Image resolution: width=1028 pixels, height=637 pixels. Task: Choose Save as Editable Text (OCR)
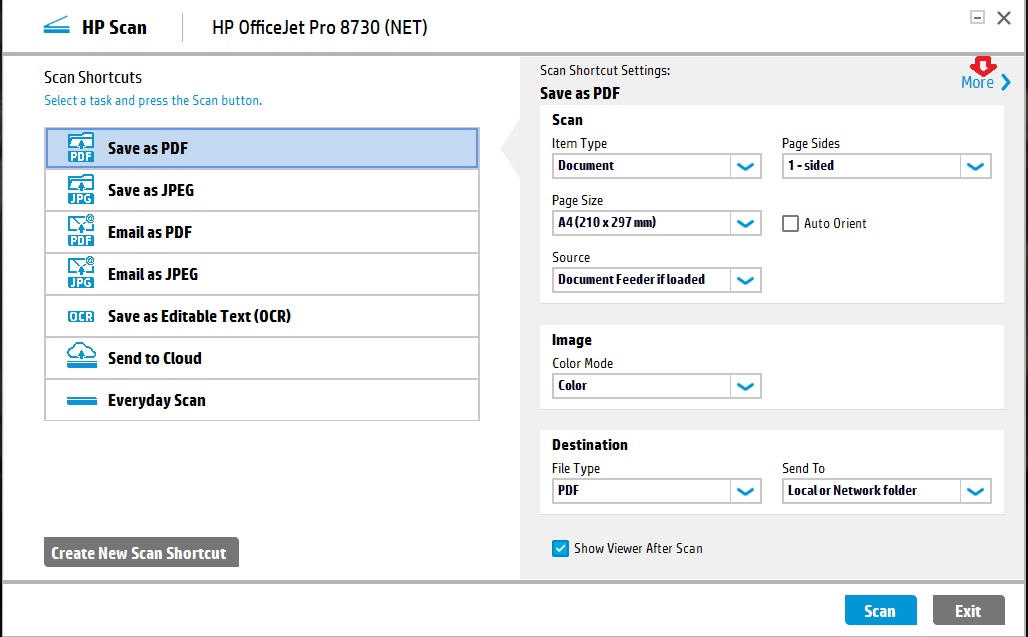pos(199,317)
